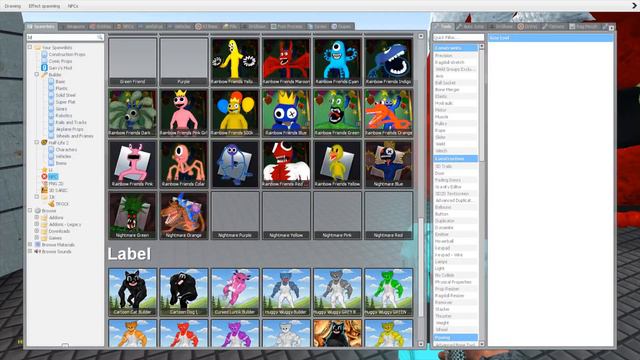Select the Physical Properties tool
The image size is (640, 360).
(x=455, y=282)
